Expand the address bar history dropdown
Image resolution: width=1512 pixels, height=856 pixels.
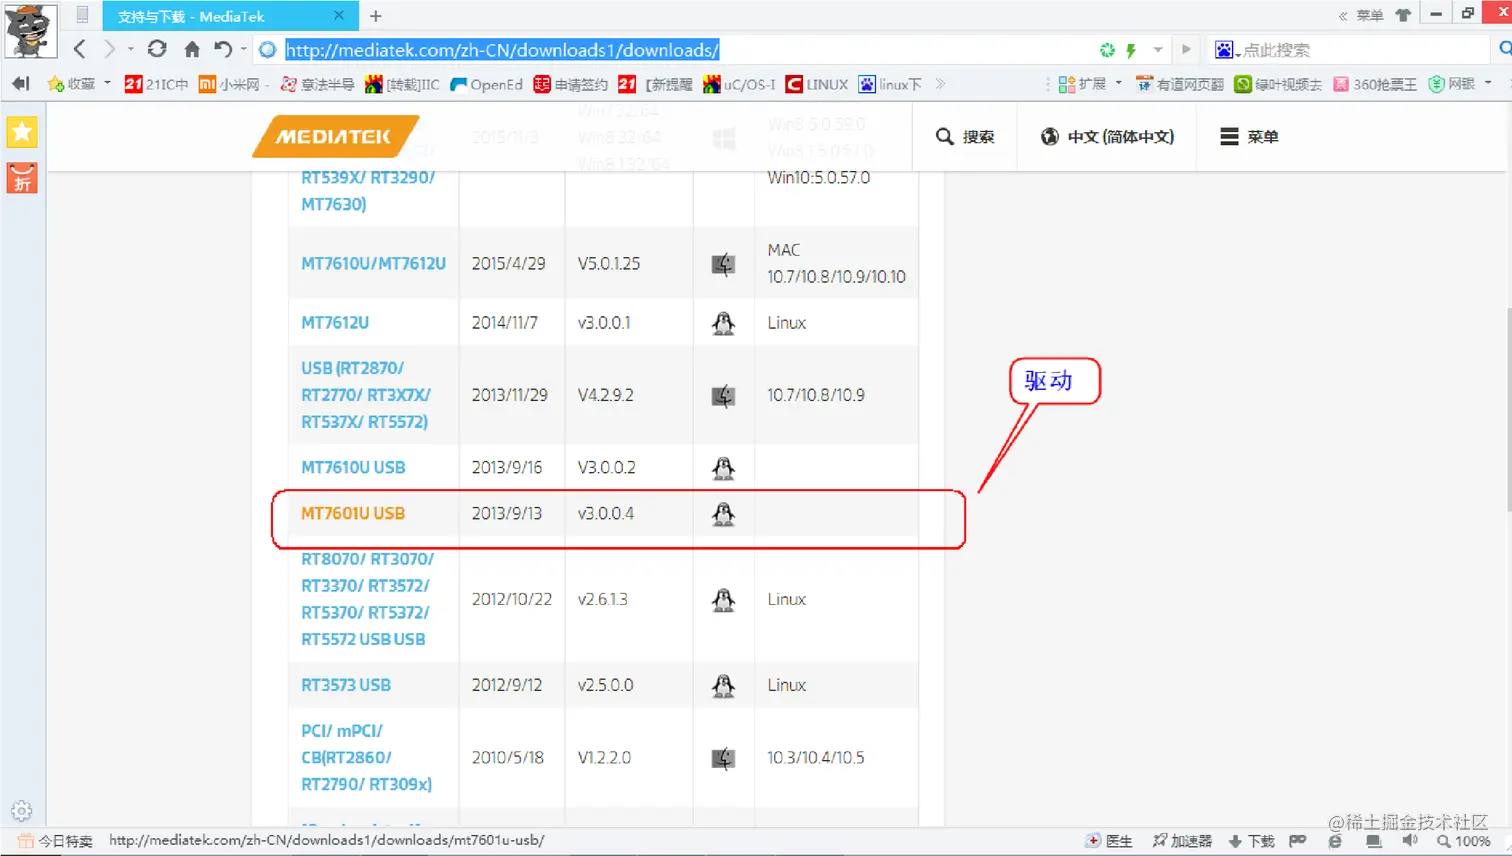click(1158, 50)
